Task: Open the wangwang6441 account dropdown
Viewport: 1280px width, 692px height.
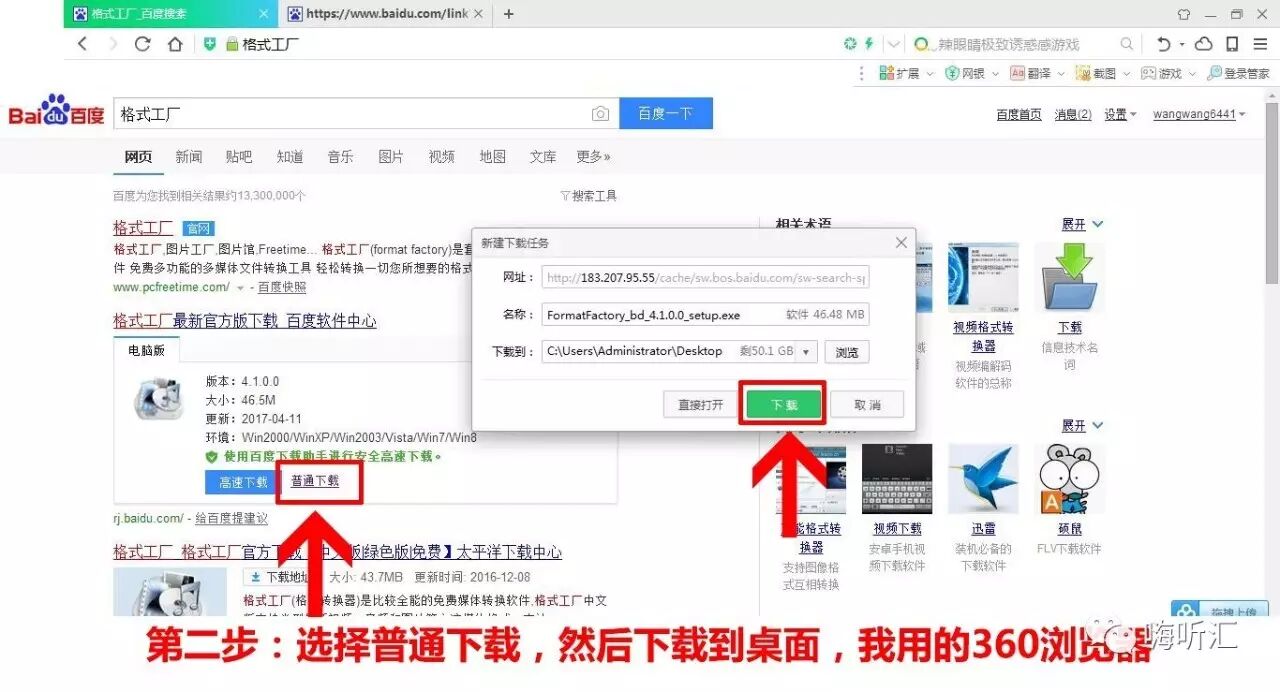Action: coord(1200,115)
